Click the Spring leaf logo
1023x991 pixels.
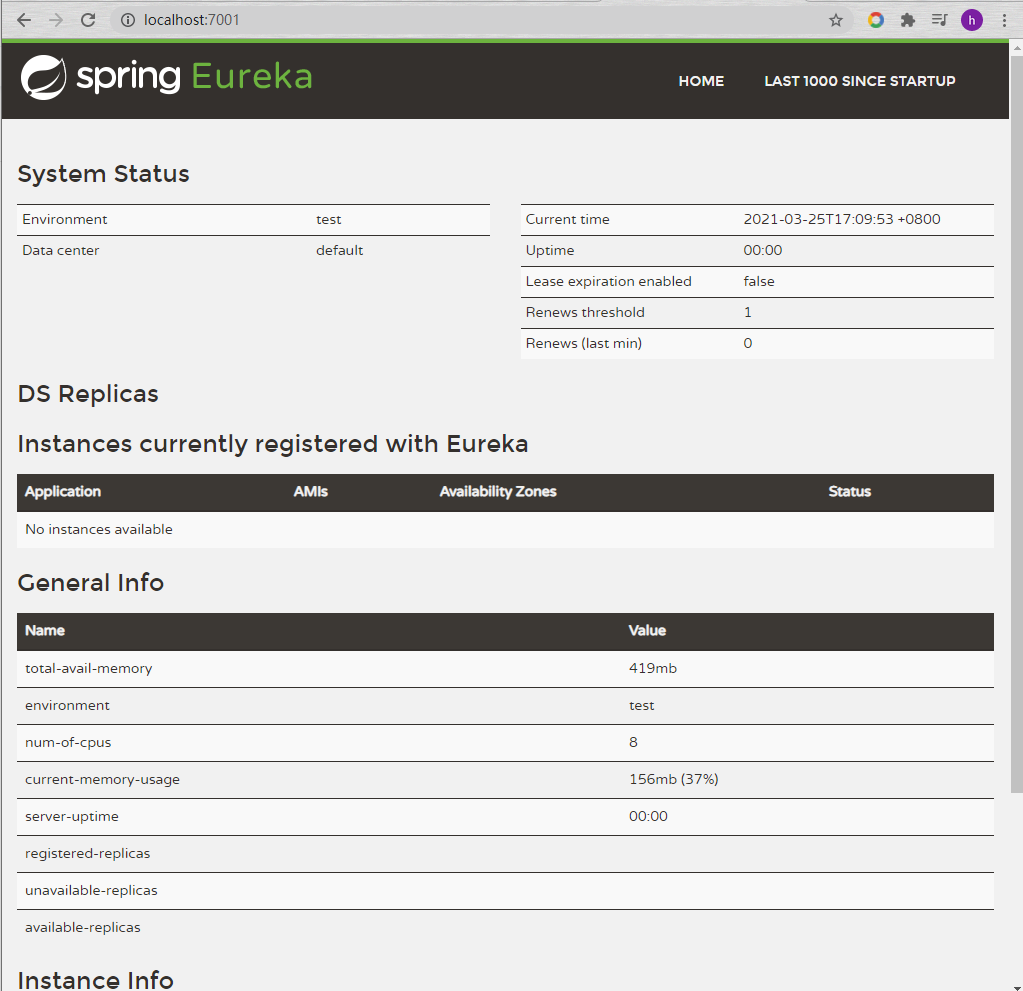point(43,78)
